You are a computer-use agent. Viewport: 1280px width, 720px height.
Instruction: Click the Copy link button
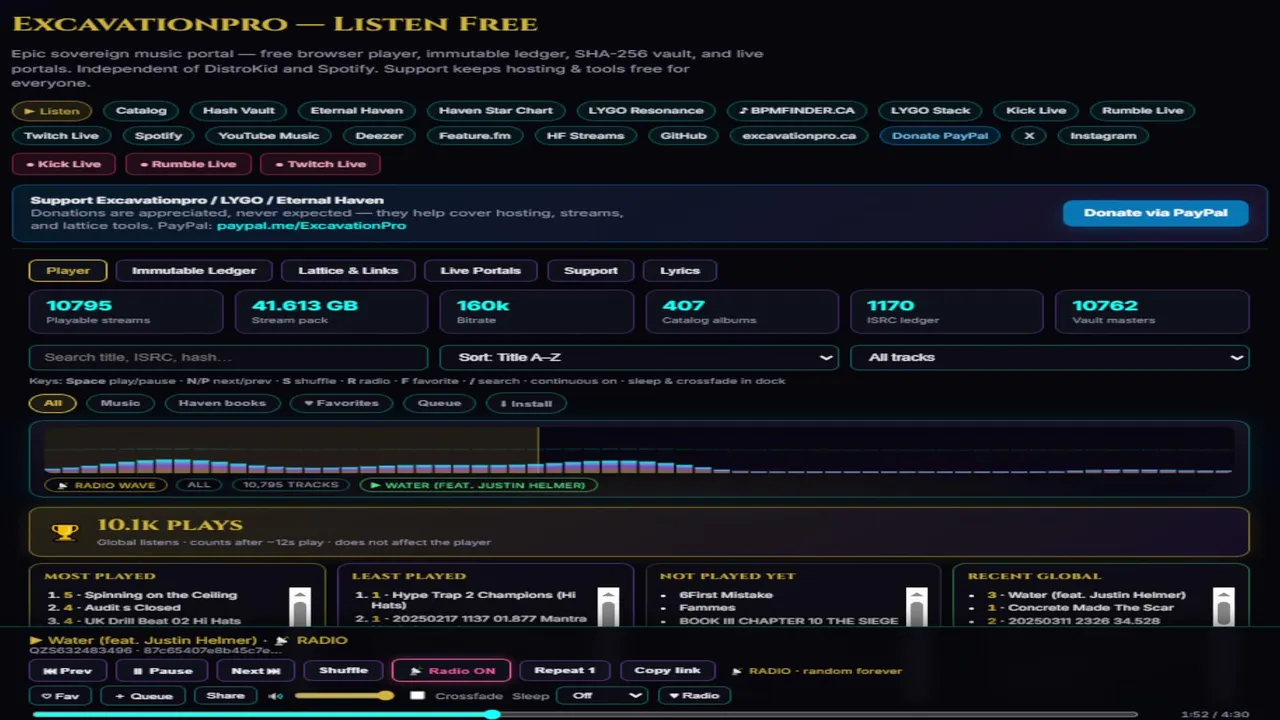[x=667, y=671]
